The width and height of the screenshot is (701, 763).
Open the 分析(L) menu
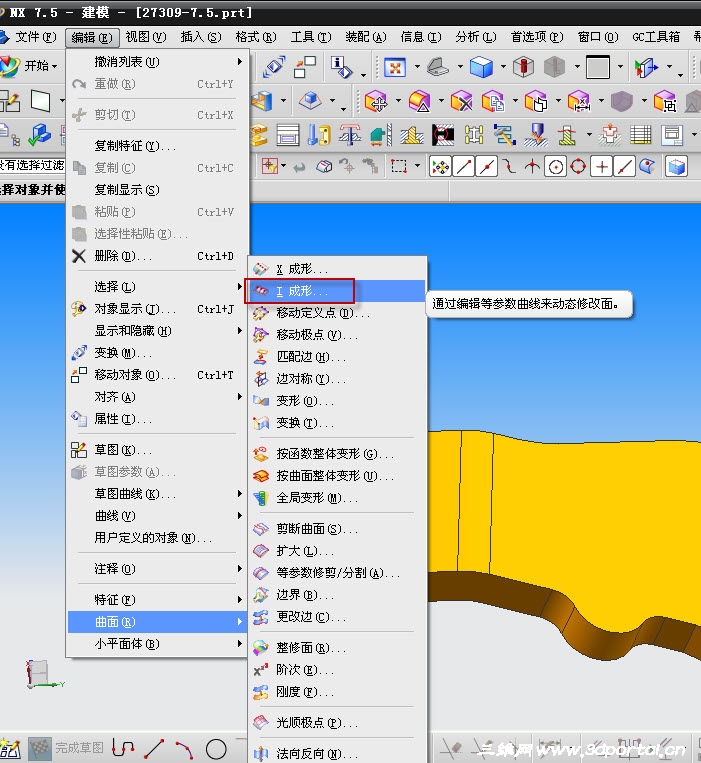(475, 37)
